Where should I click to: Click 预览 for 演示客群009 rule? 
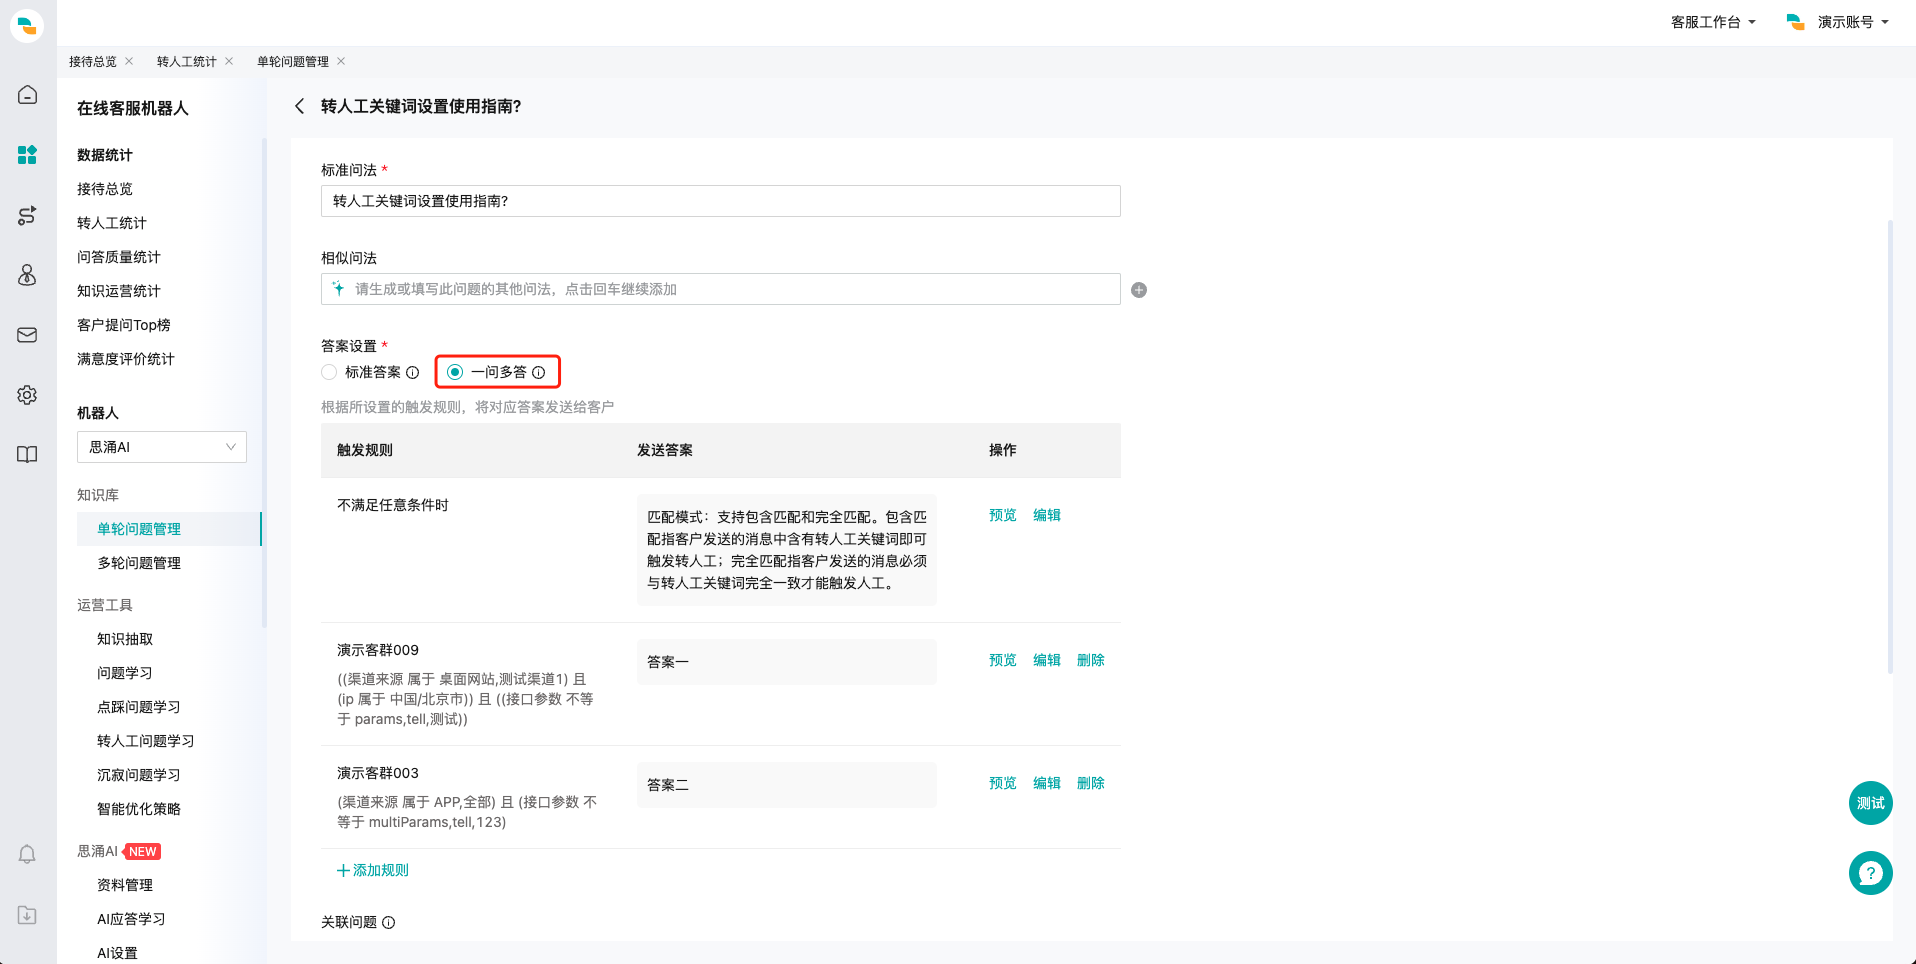pos(1003,660)
